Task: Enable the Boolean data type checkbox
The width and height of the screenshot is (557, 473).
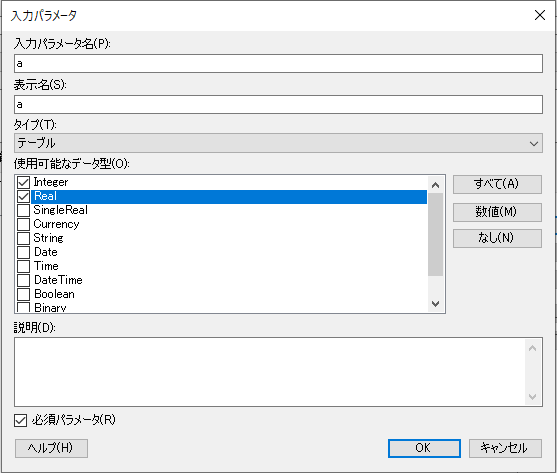Action: 23,294
